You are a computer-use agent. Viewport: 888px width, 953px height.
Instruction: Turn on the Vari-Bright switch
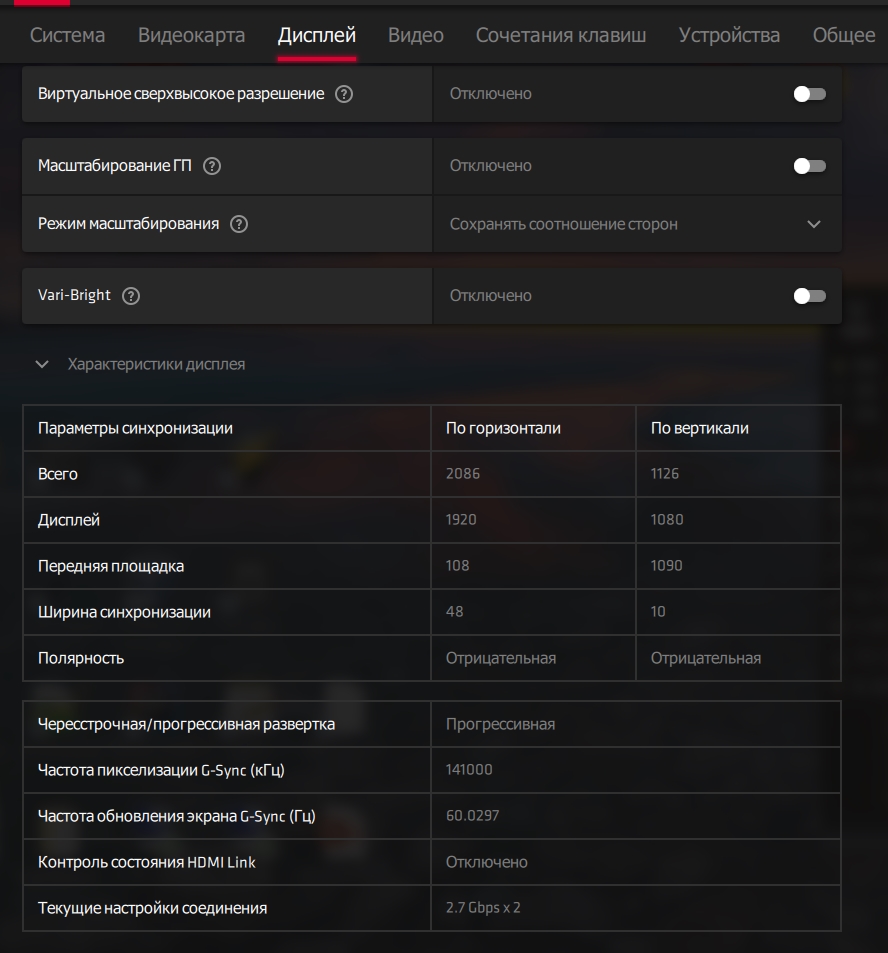(x=809, y=296)
